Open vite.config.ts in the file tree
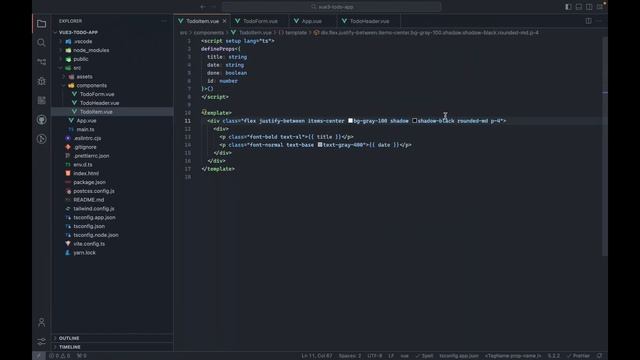This screenshot has width=640, height=360. [x=112, y=244]
